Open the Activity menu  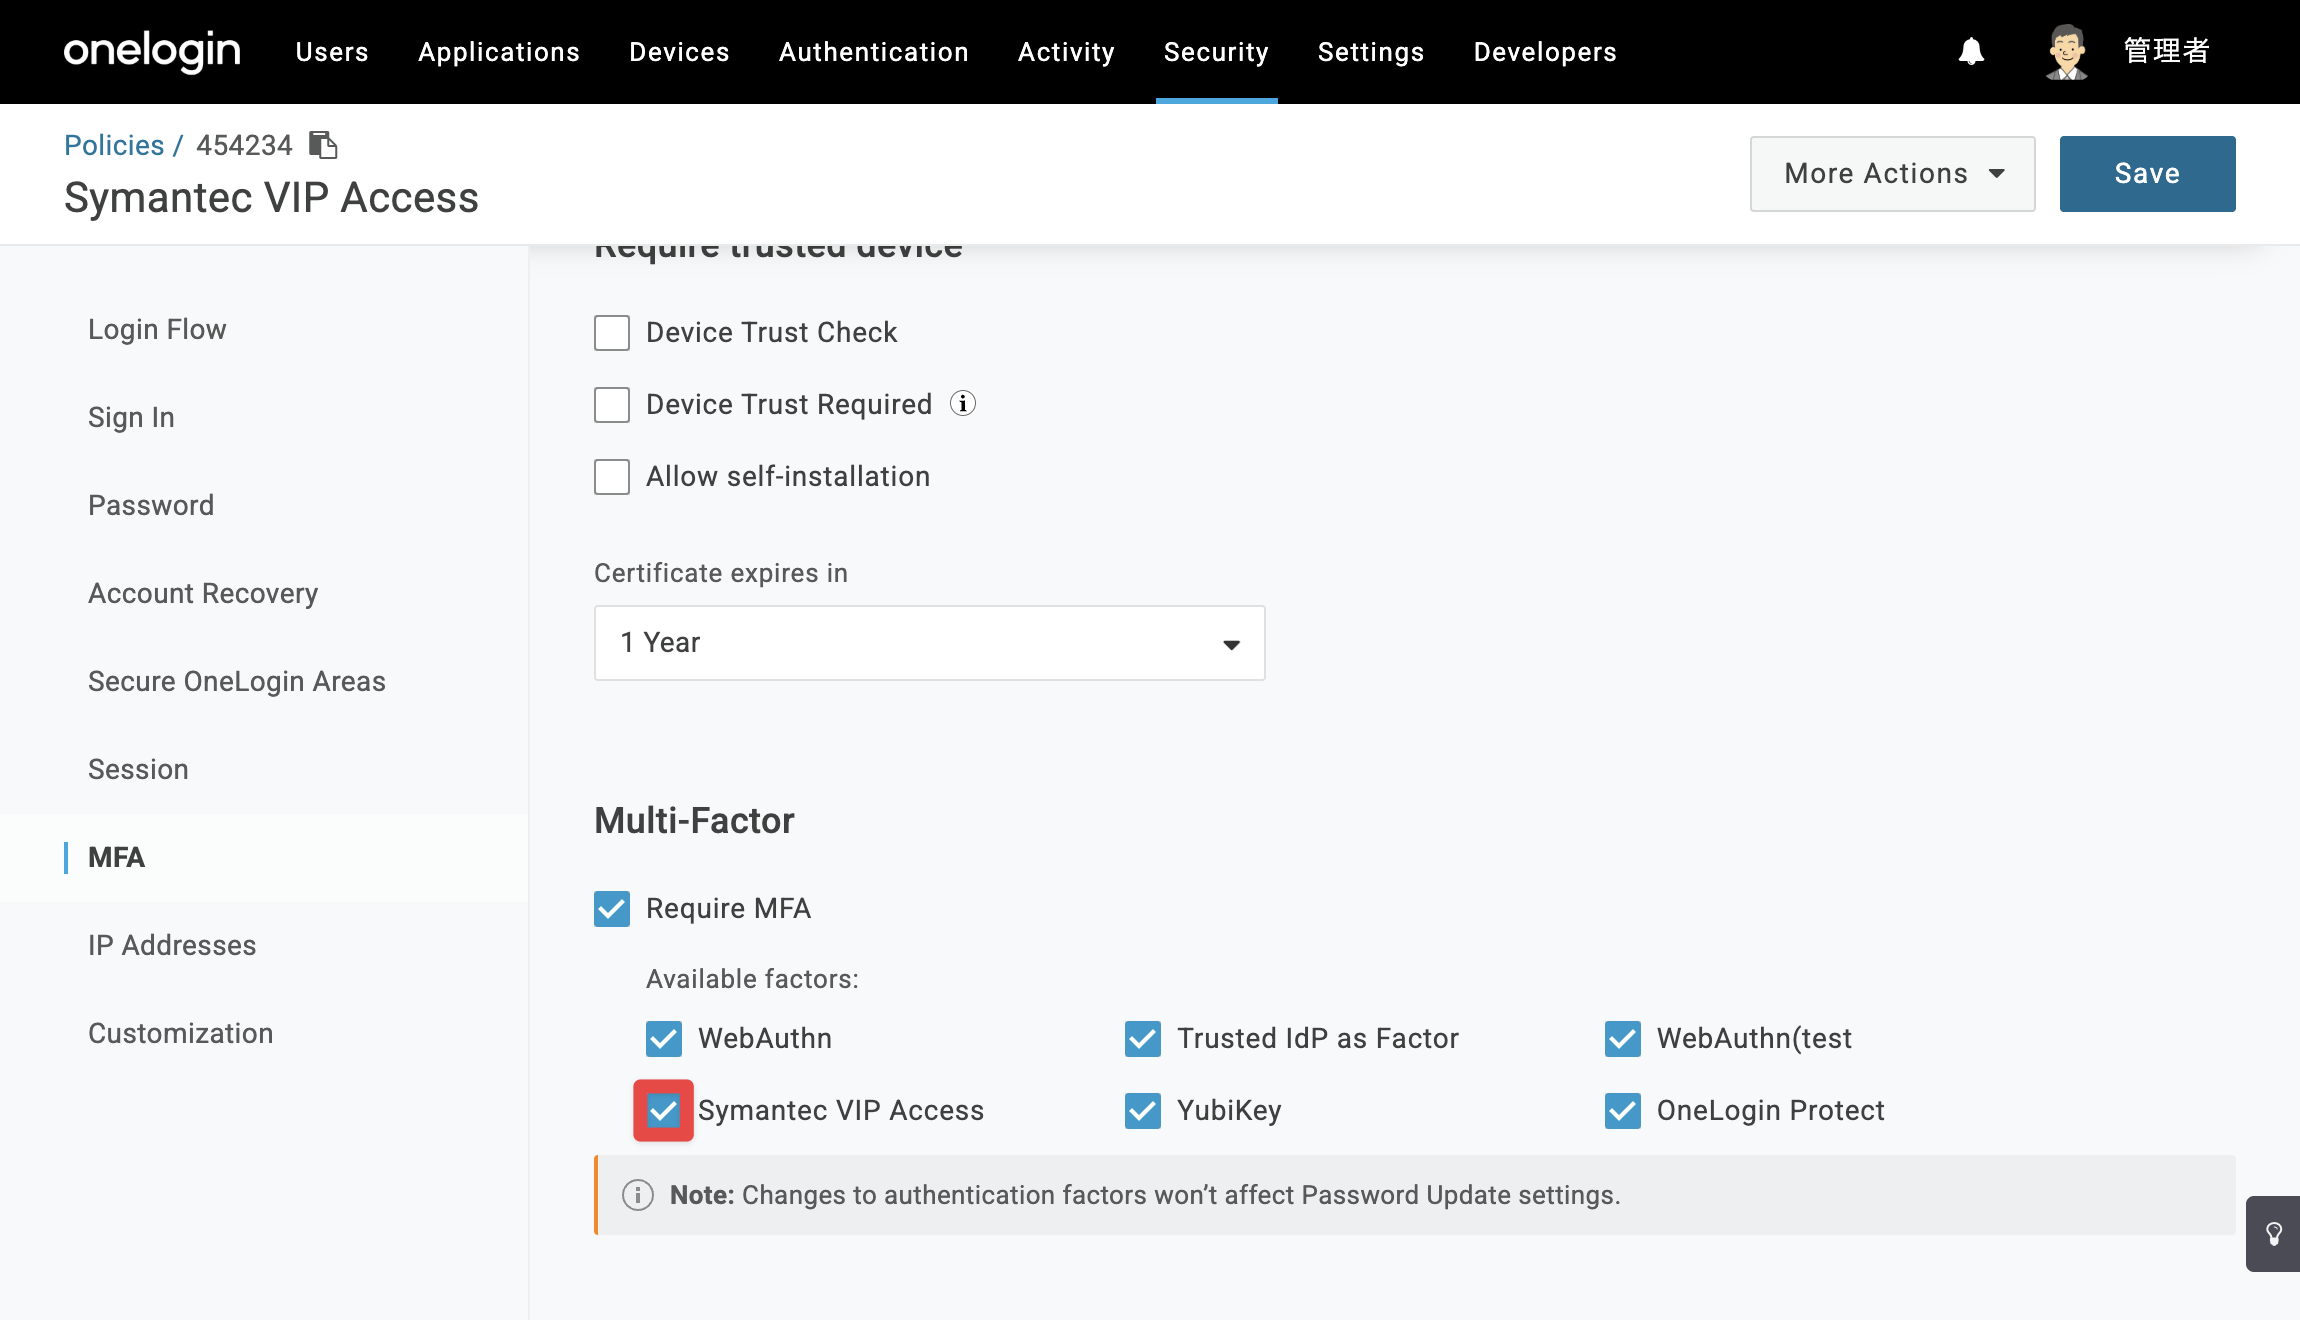(x=1066, y=52)
